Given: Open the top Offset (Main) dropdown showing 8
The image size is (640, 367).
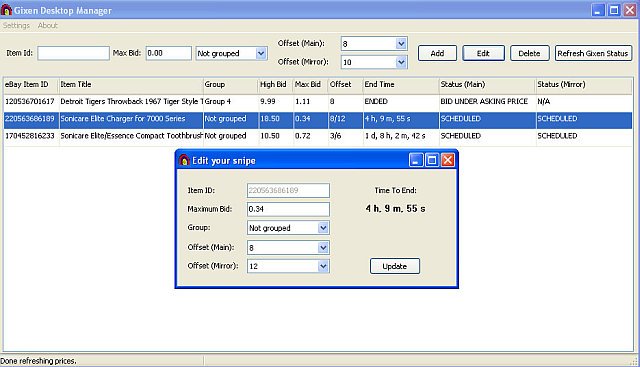Looking at the screenshot, I should [401, 44].
